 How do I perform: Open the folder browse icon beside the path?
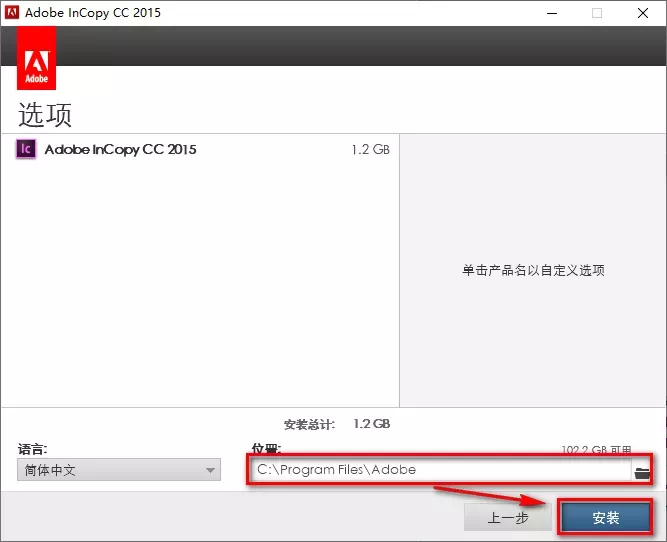[x=642, y=471]
